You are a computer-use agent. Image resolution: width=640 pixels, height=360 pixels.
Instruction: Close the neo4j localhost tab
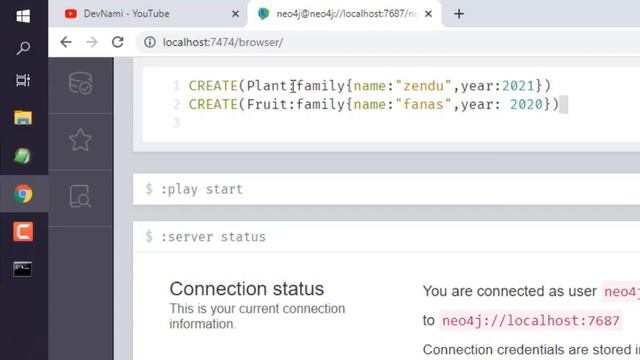tap(429, 14)
